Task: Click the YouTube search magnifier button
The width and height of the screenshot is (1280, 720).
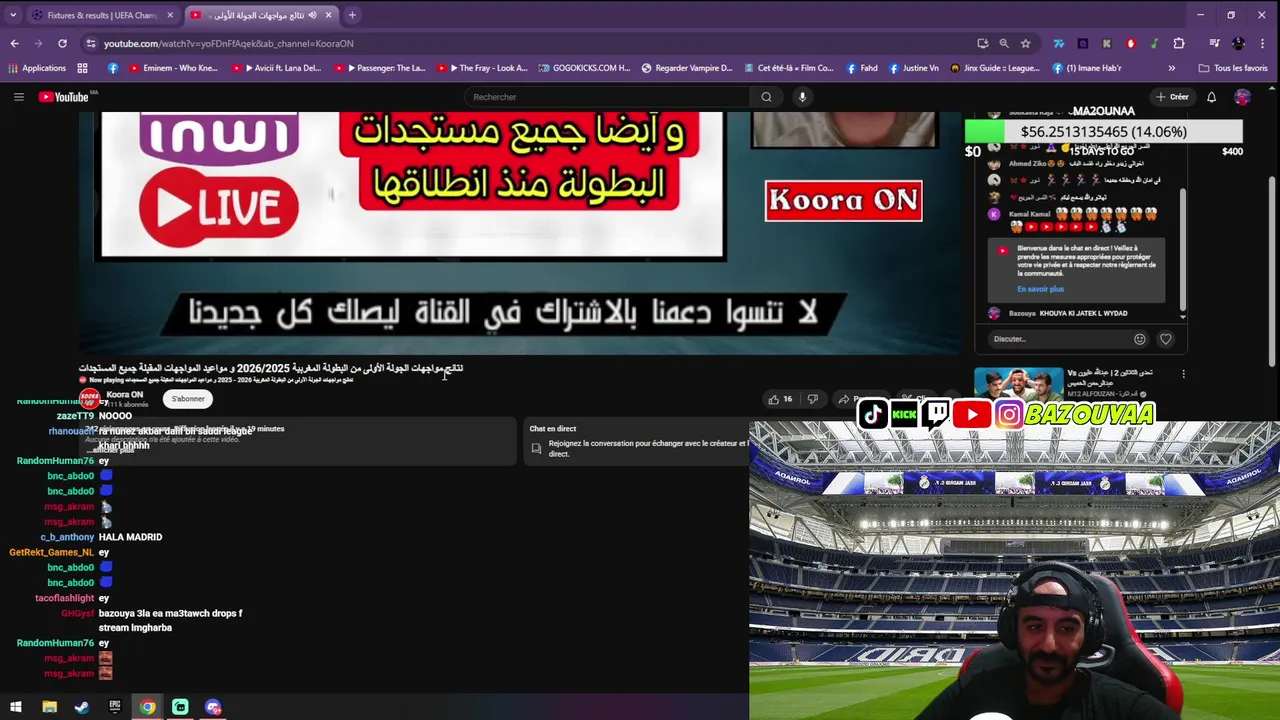Action: [x=766, y=97]
